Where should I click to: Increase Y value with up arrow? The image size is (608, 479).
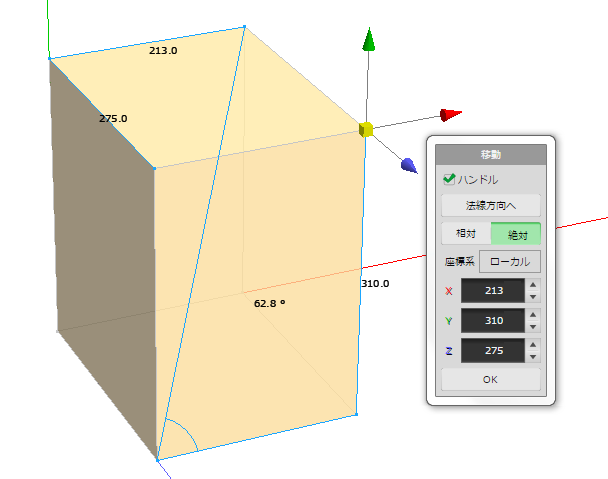click(533, 315)
